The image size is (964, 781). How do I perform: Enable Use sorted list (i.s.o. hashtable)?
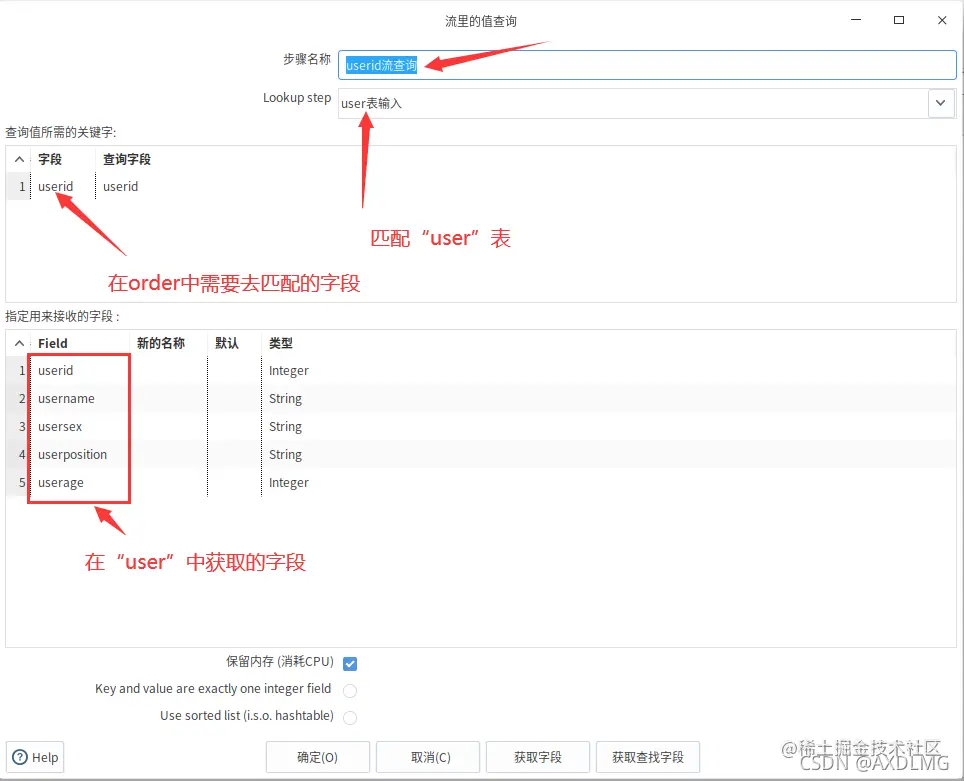[x=350, y=718]
